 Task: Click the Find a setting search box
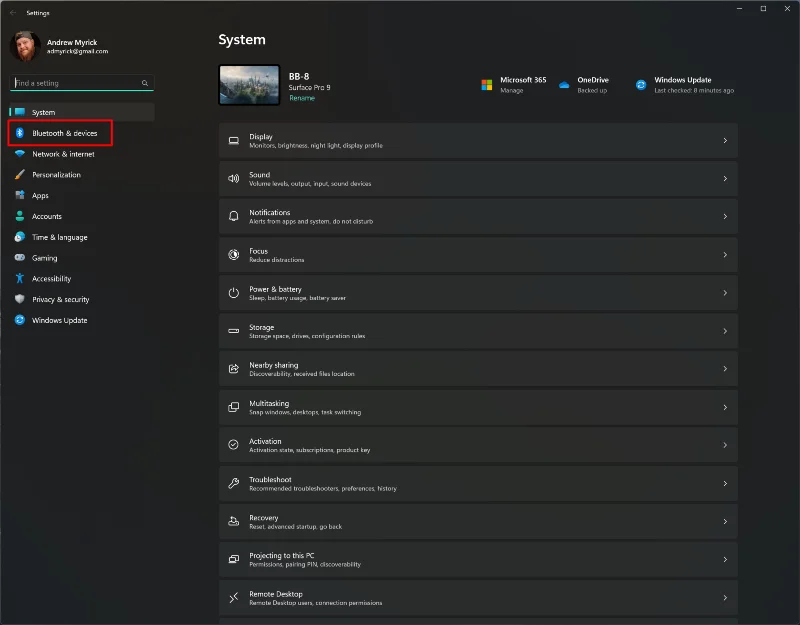click(82, 83)
